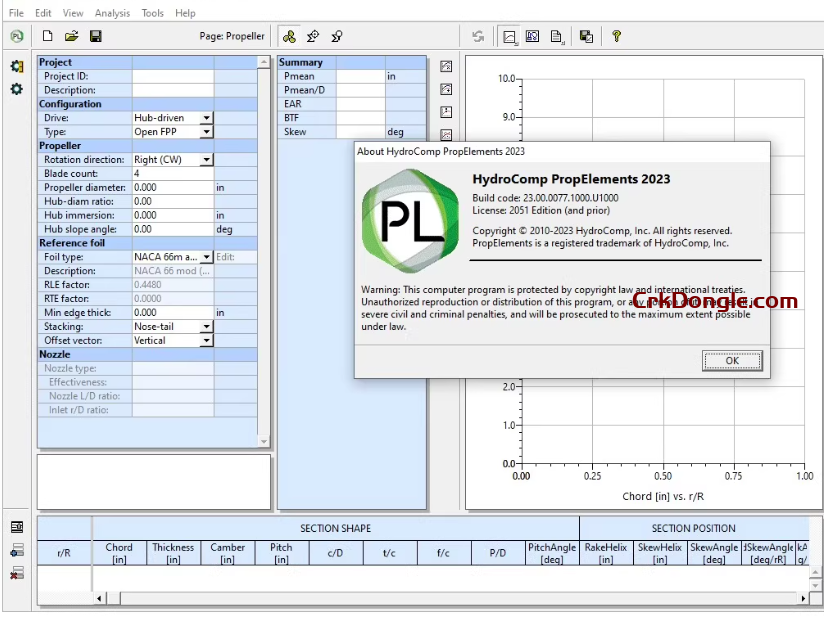824x617 pixels.
Task: Open the Tools menu
Action: click(x=151, y=13)
